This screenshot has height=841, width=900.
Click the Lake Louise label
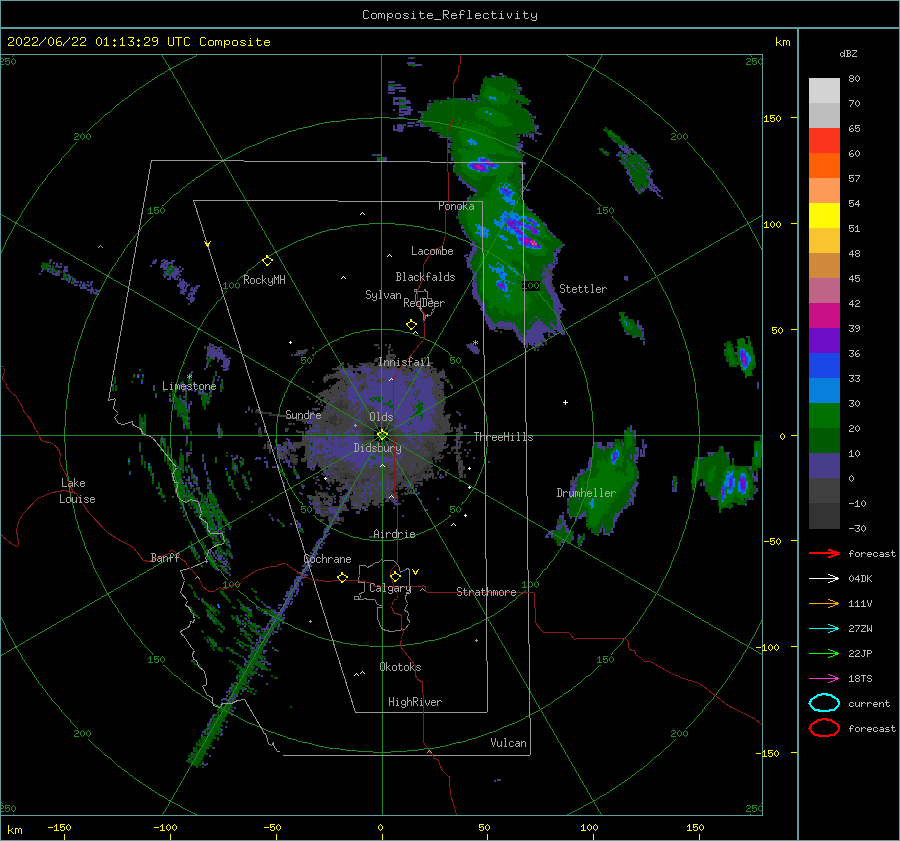(x=77, y=491)
